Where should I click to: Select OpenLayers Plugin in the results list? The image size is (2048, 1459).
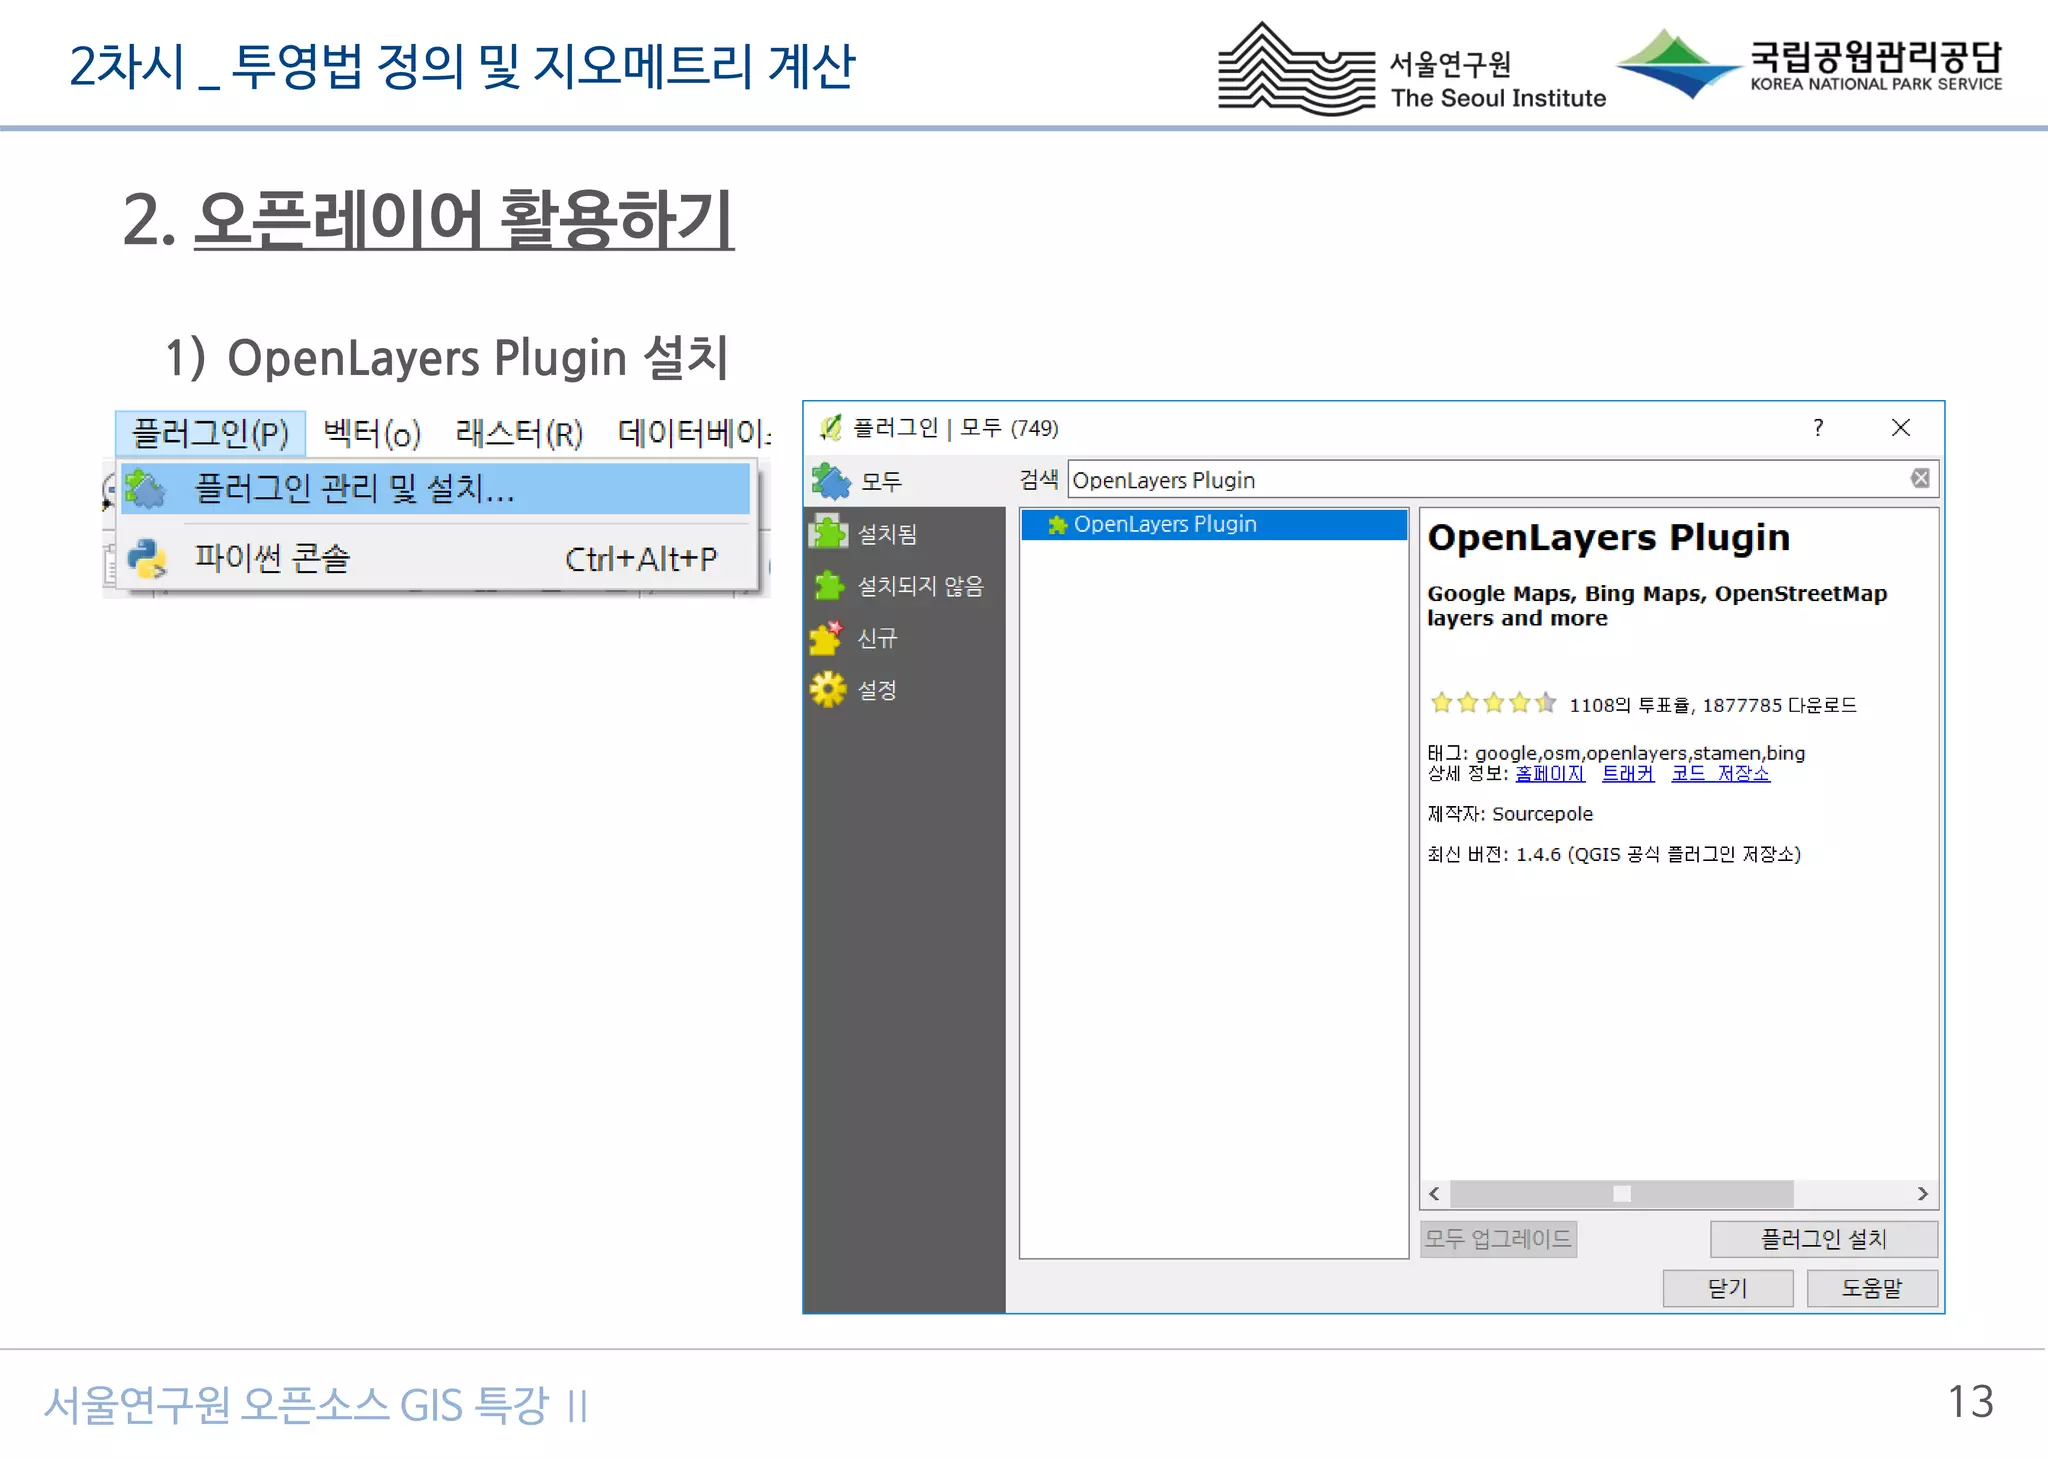pos(1214,525)
